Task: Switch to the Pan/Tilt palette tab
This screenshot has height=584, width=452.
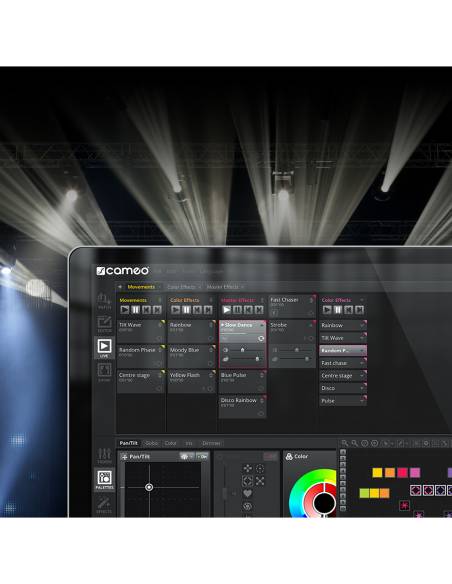Action: tap(129, 443)
